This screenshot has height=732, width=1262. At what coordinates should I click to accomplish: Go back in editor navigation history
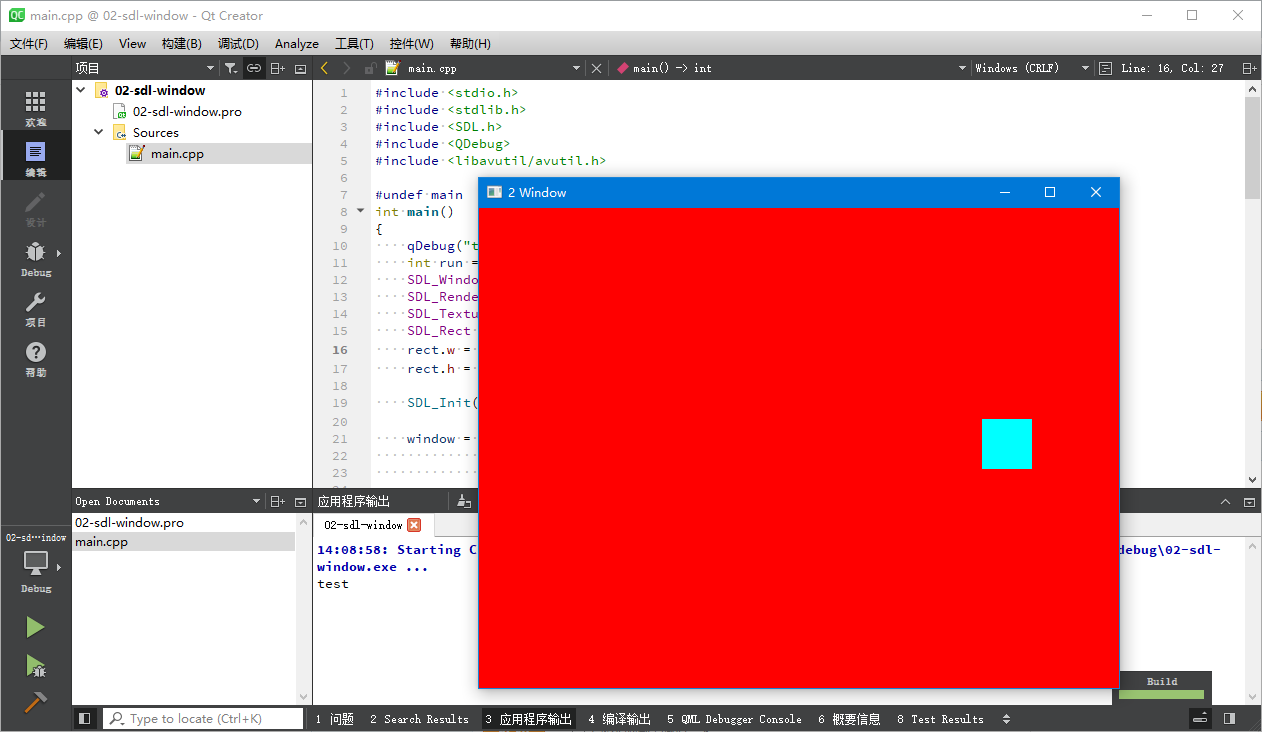point(324,68)
